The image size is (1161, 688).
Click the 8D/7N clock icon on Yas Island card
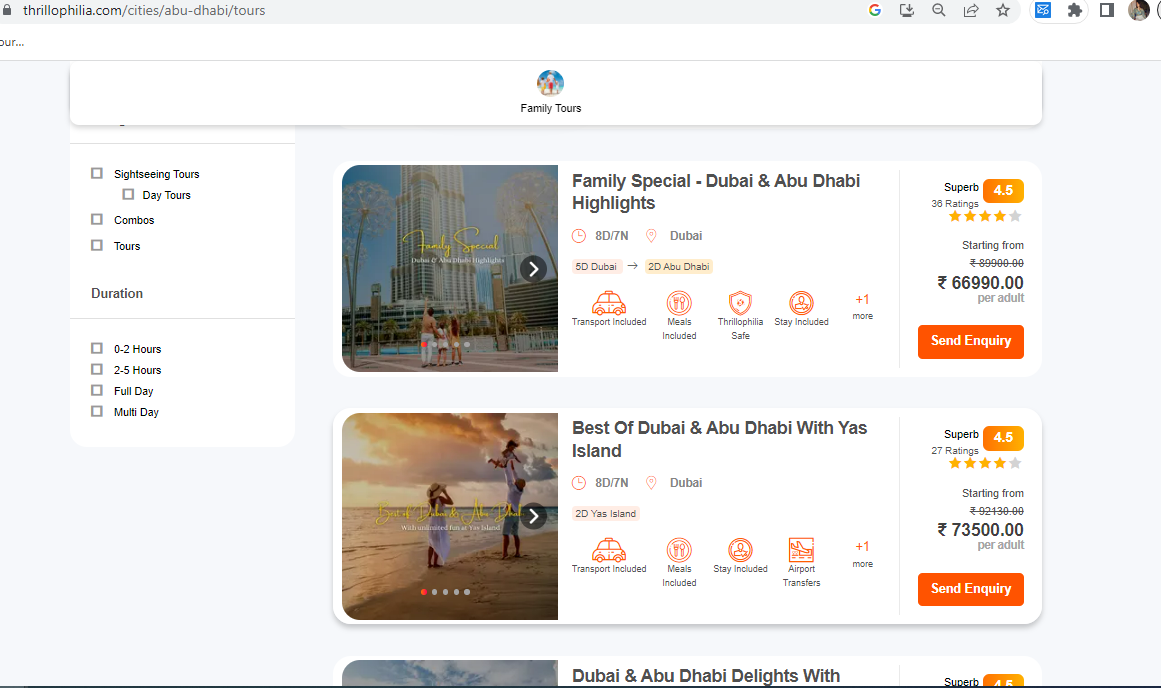coord(579,483)
